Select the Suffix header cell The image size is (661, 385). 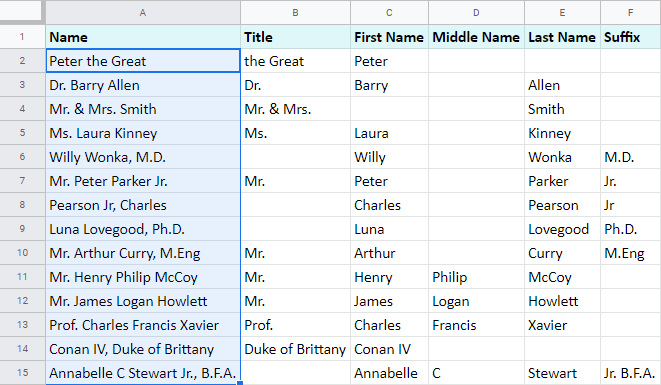pyautogui.click(x=631, y=37)
